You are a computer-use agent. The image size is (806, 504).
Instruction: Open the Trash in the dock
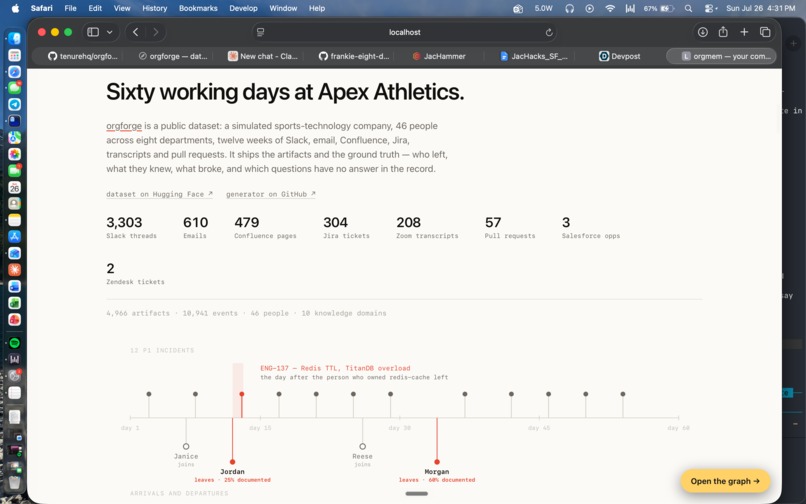[14, 482]
